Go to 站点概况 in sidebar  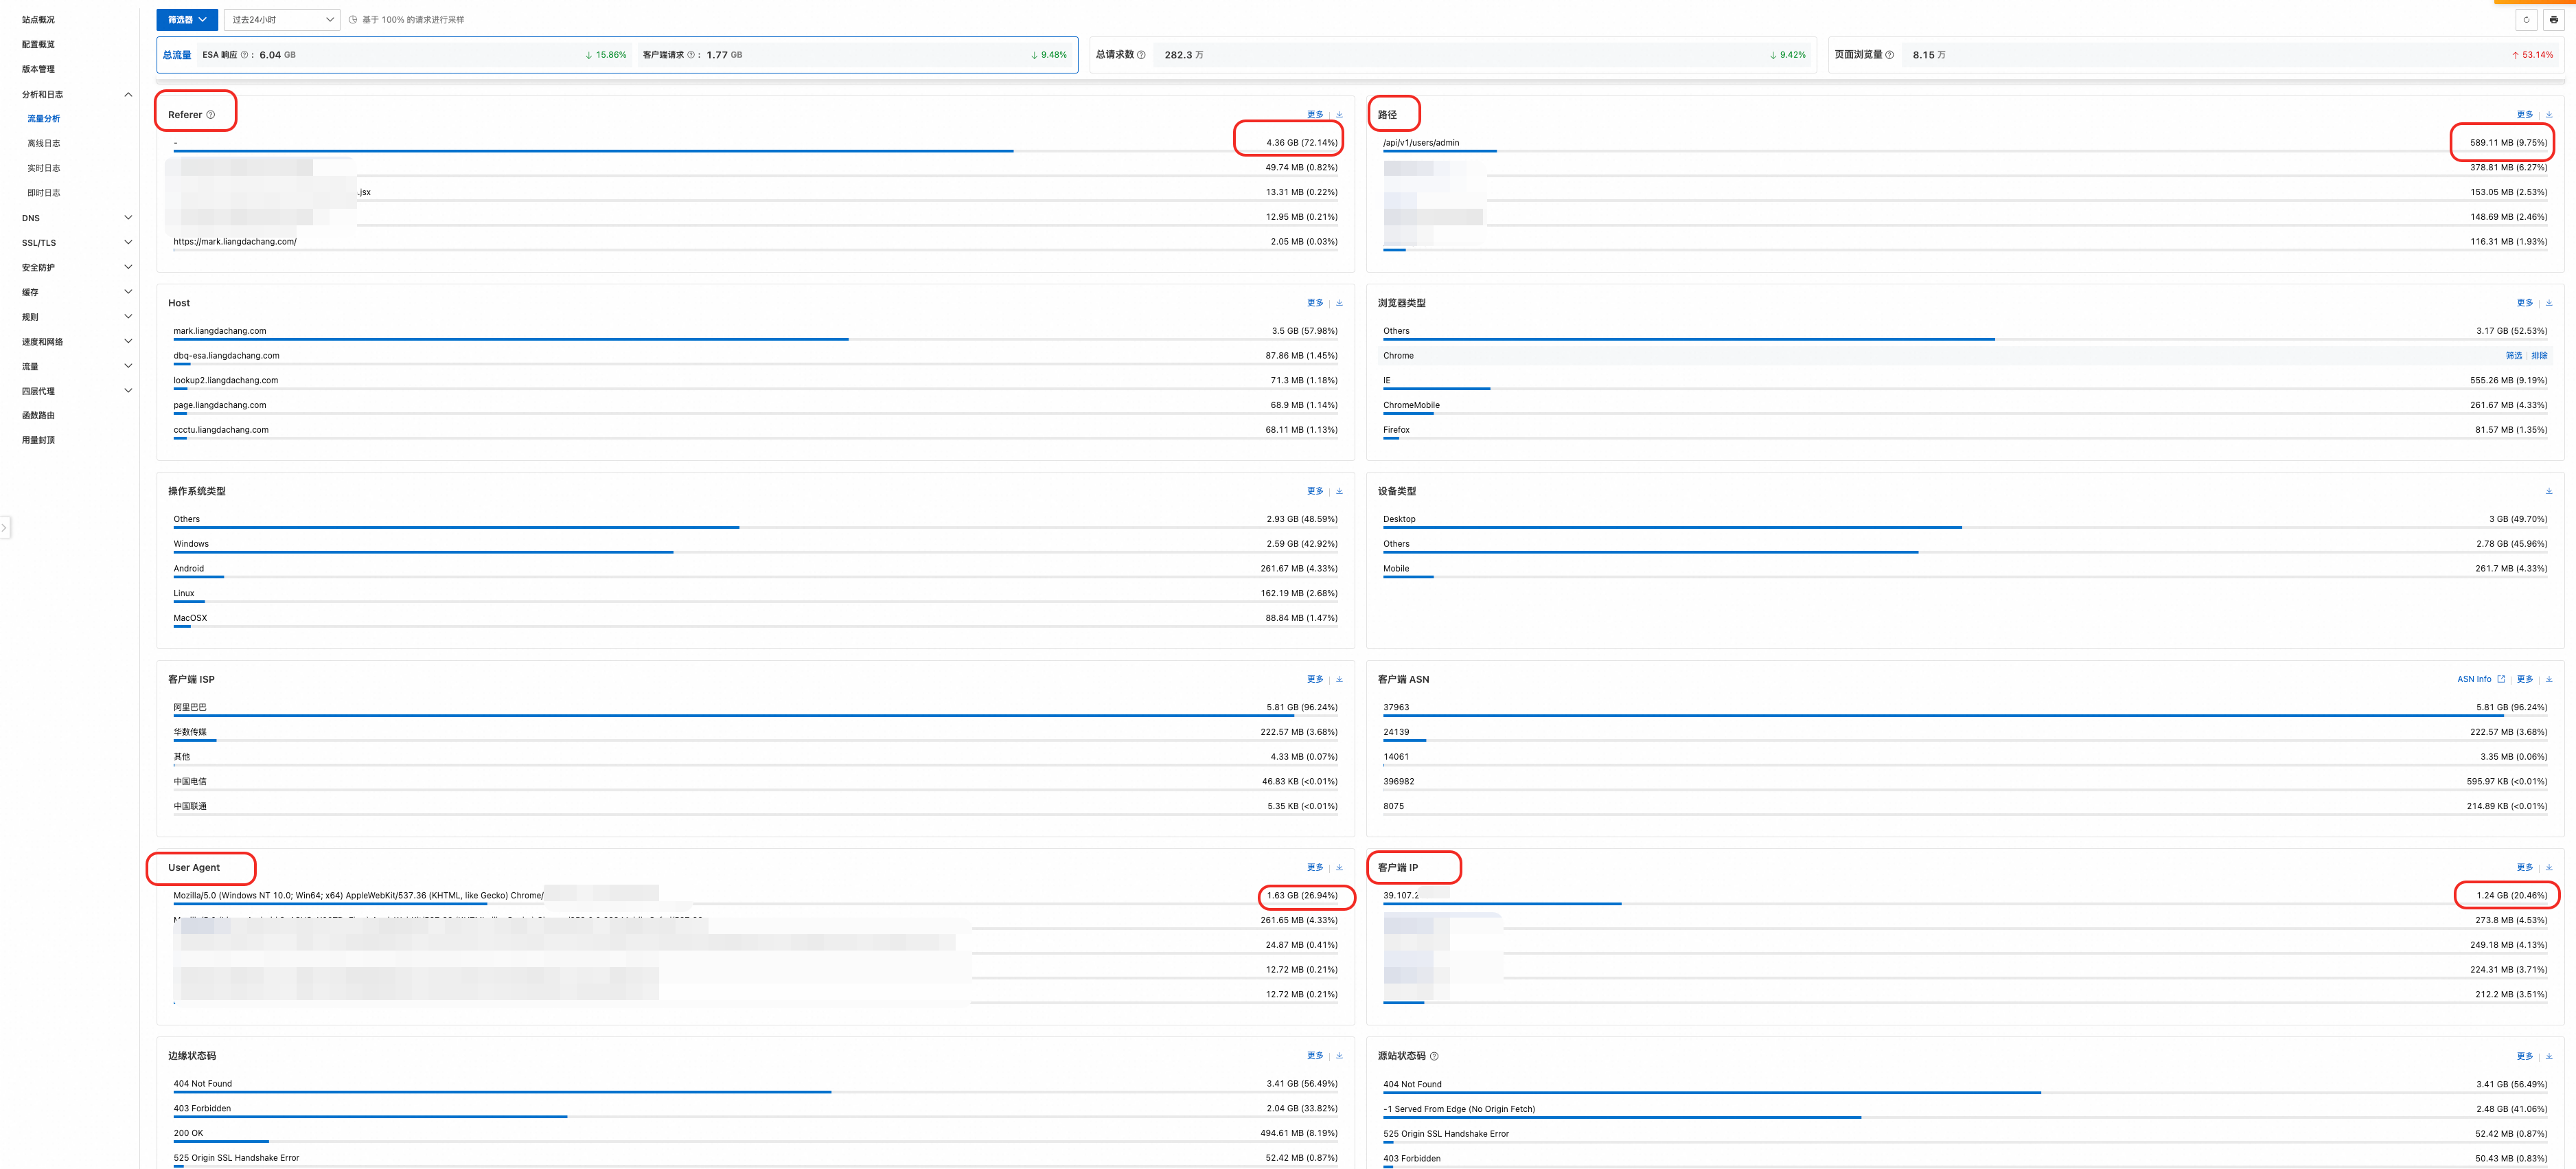38,20
